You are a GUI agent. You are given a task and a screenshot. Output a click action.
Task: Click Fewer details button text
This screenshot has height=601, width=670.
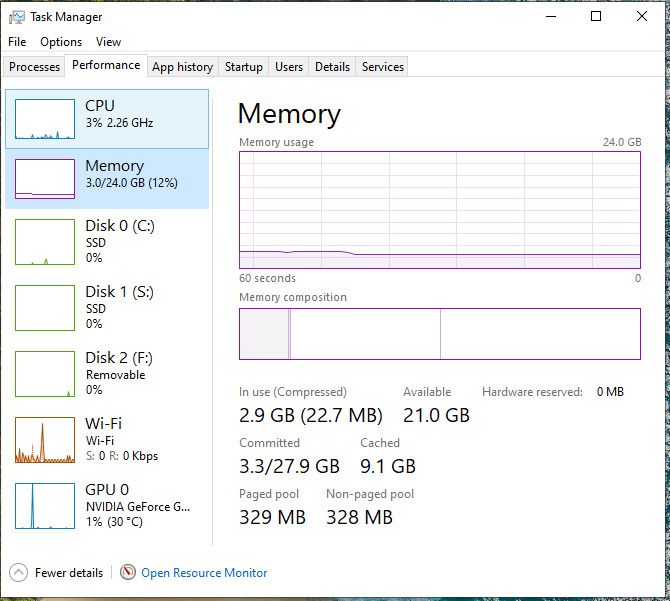[69, 572]
